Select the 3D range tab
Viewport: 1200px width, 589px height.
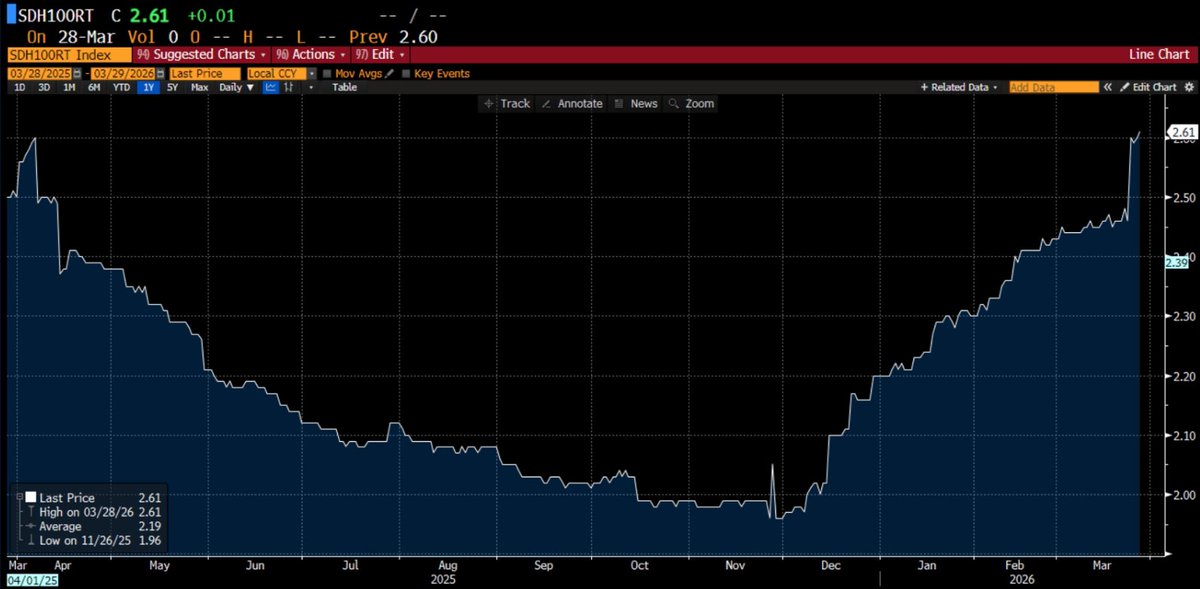point(44,87)
